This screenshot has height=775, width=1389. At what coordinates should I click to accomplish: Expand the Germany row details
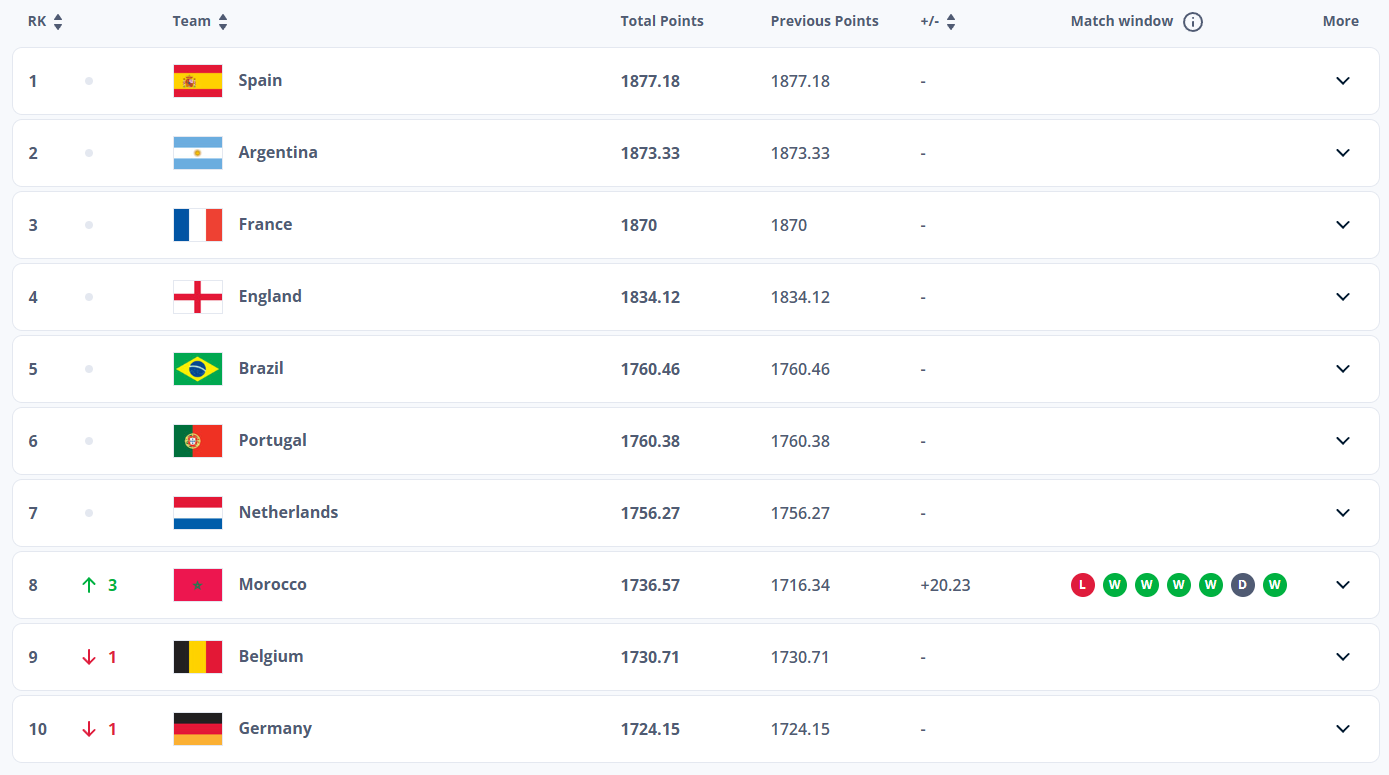pyautogui.click(x=1342, y=729)
